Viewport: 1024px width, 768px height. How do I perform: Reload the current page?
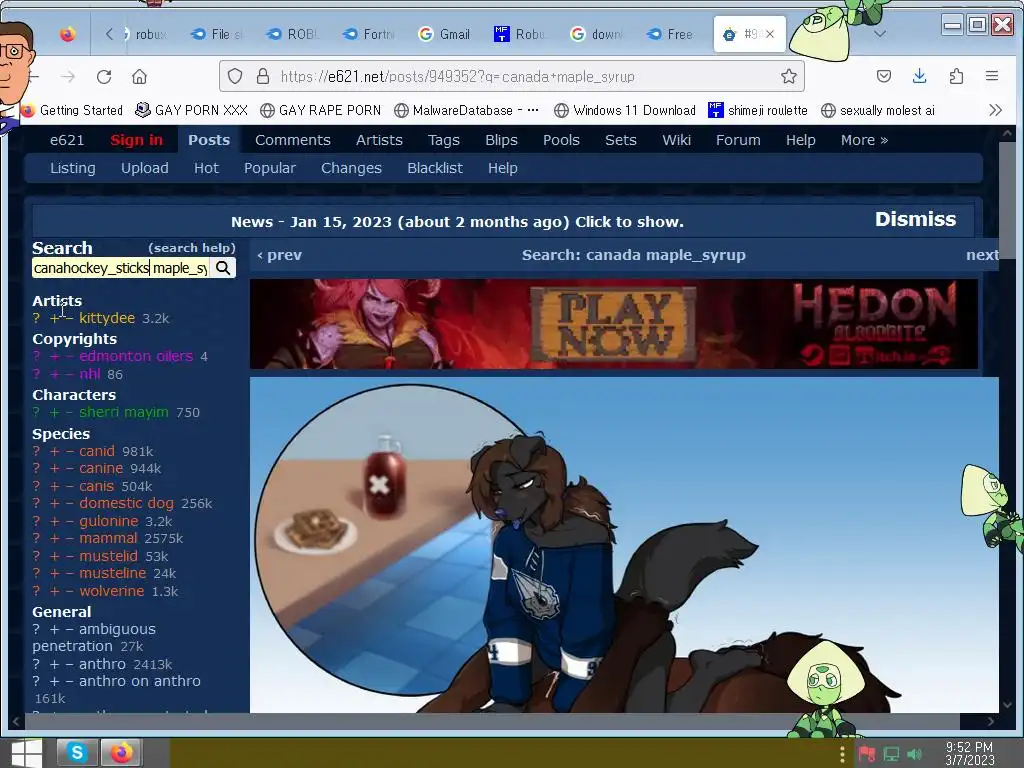pyautogui.click(x=104, y=76)
